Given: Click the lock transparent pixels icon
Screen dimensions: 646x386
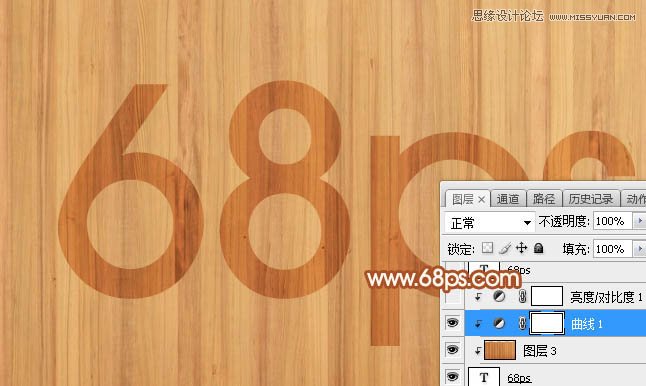Looking at the screenshot, I should pos(487,248).
